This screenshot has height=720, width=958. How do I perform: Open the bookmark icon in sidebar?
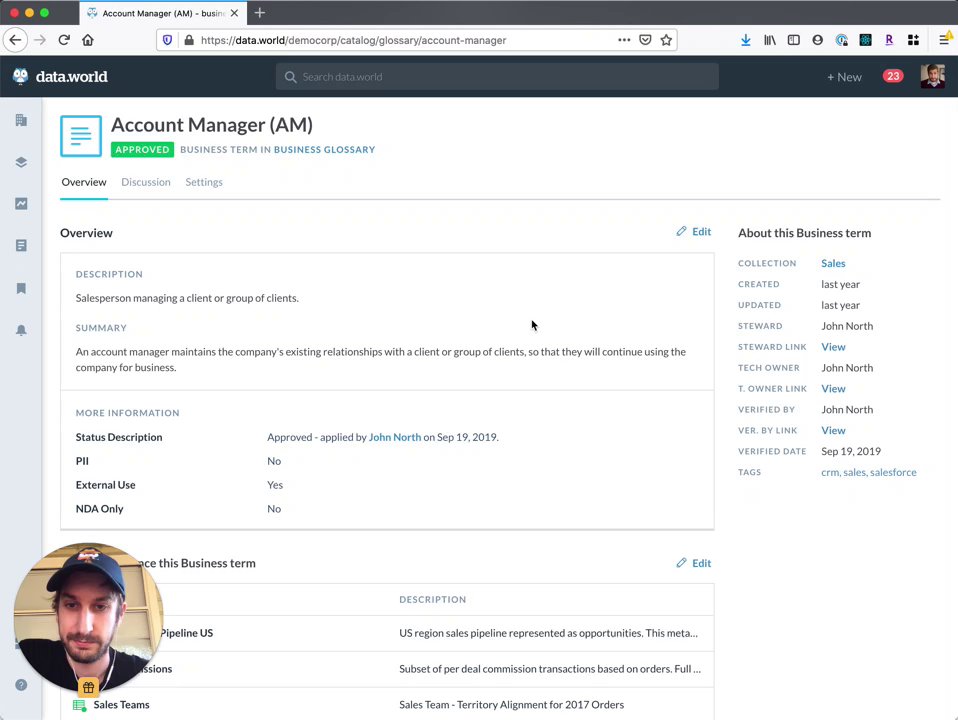(21, 288)
